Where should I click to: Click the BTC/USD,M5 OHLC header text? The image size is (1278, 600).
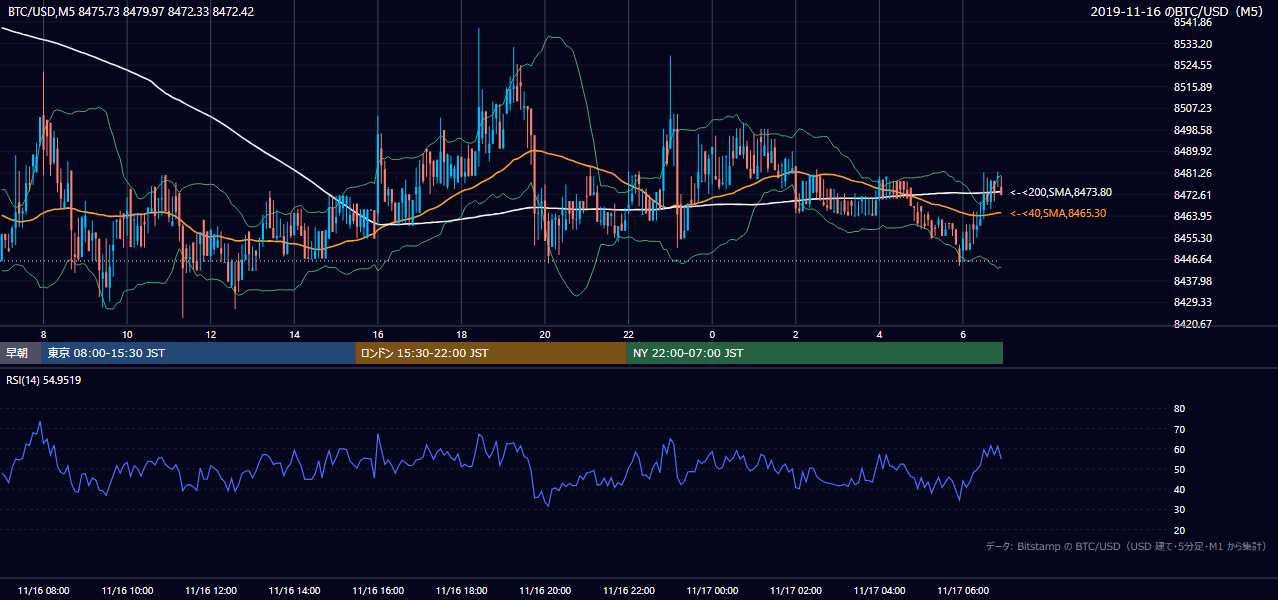coord(130,11)
